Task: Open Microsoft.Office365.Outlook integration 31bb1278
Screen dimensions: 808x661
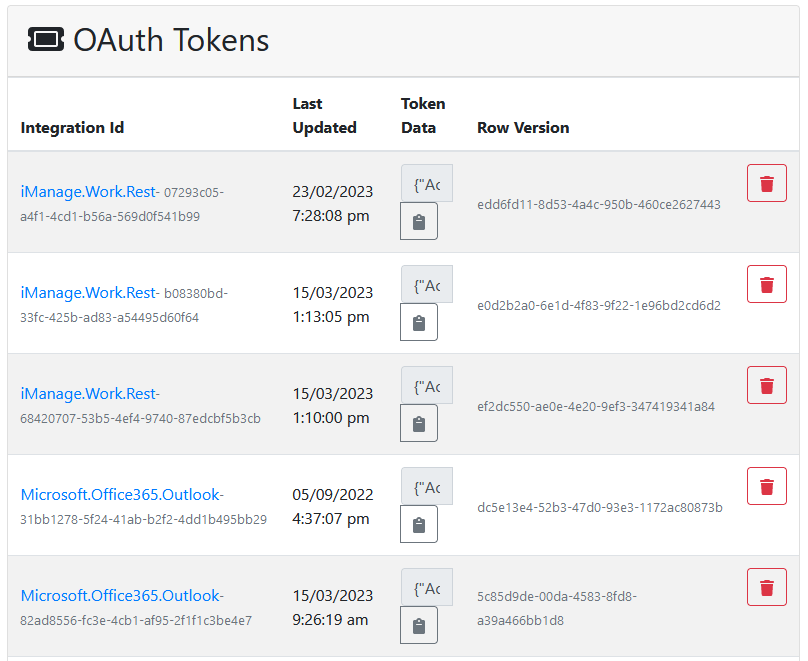Action: pos(121,495)
